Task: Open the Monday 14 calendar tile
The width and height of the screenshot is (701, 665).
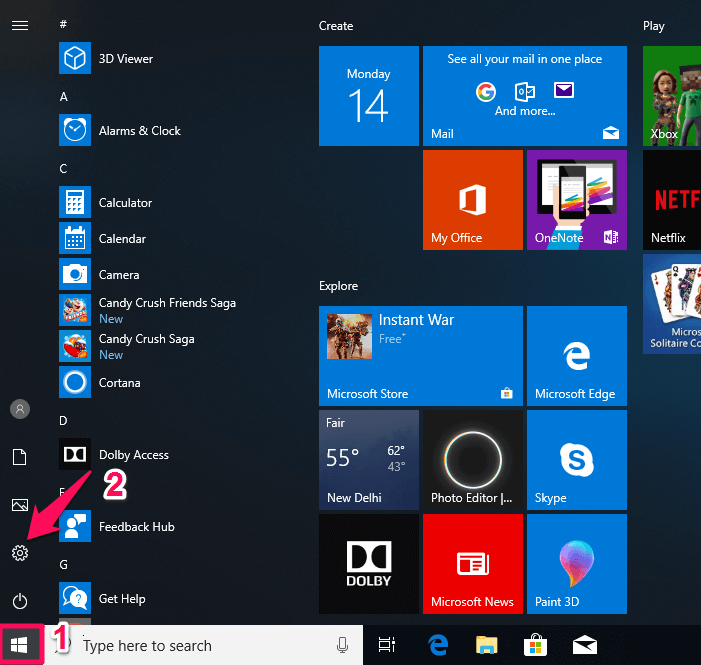Action: tap(369, 96)
